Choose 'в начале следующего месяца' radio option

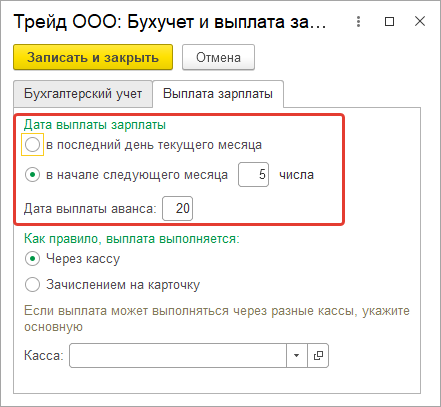point(32,175)
